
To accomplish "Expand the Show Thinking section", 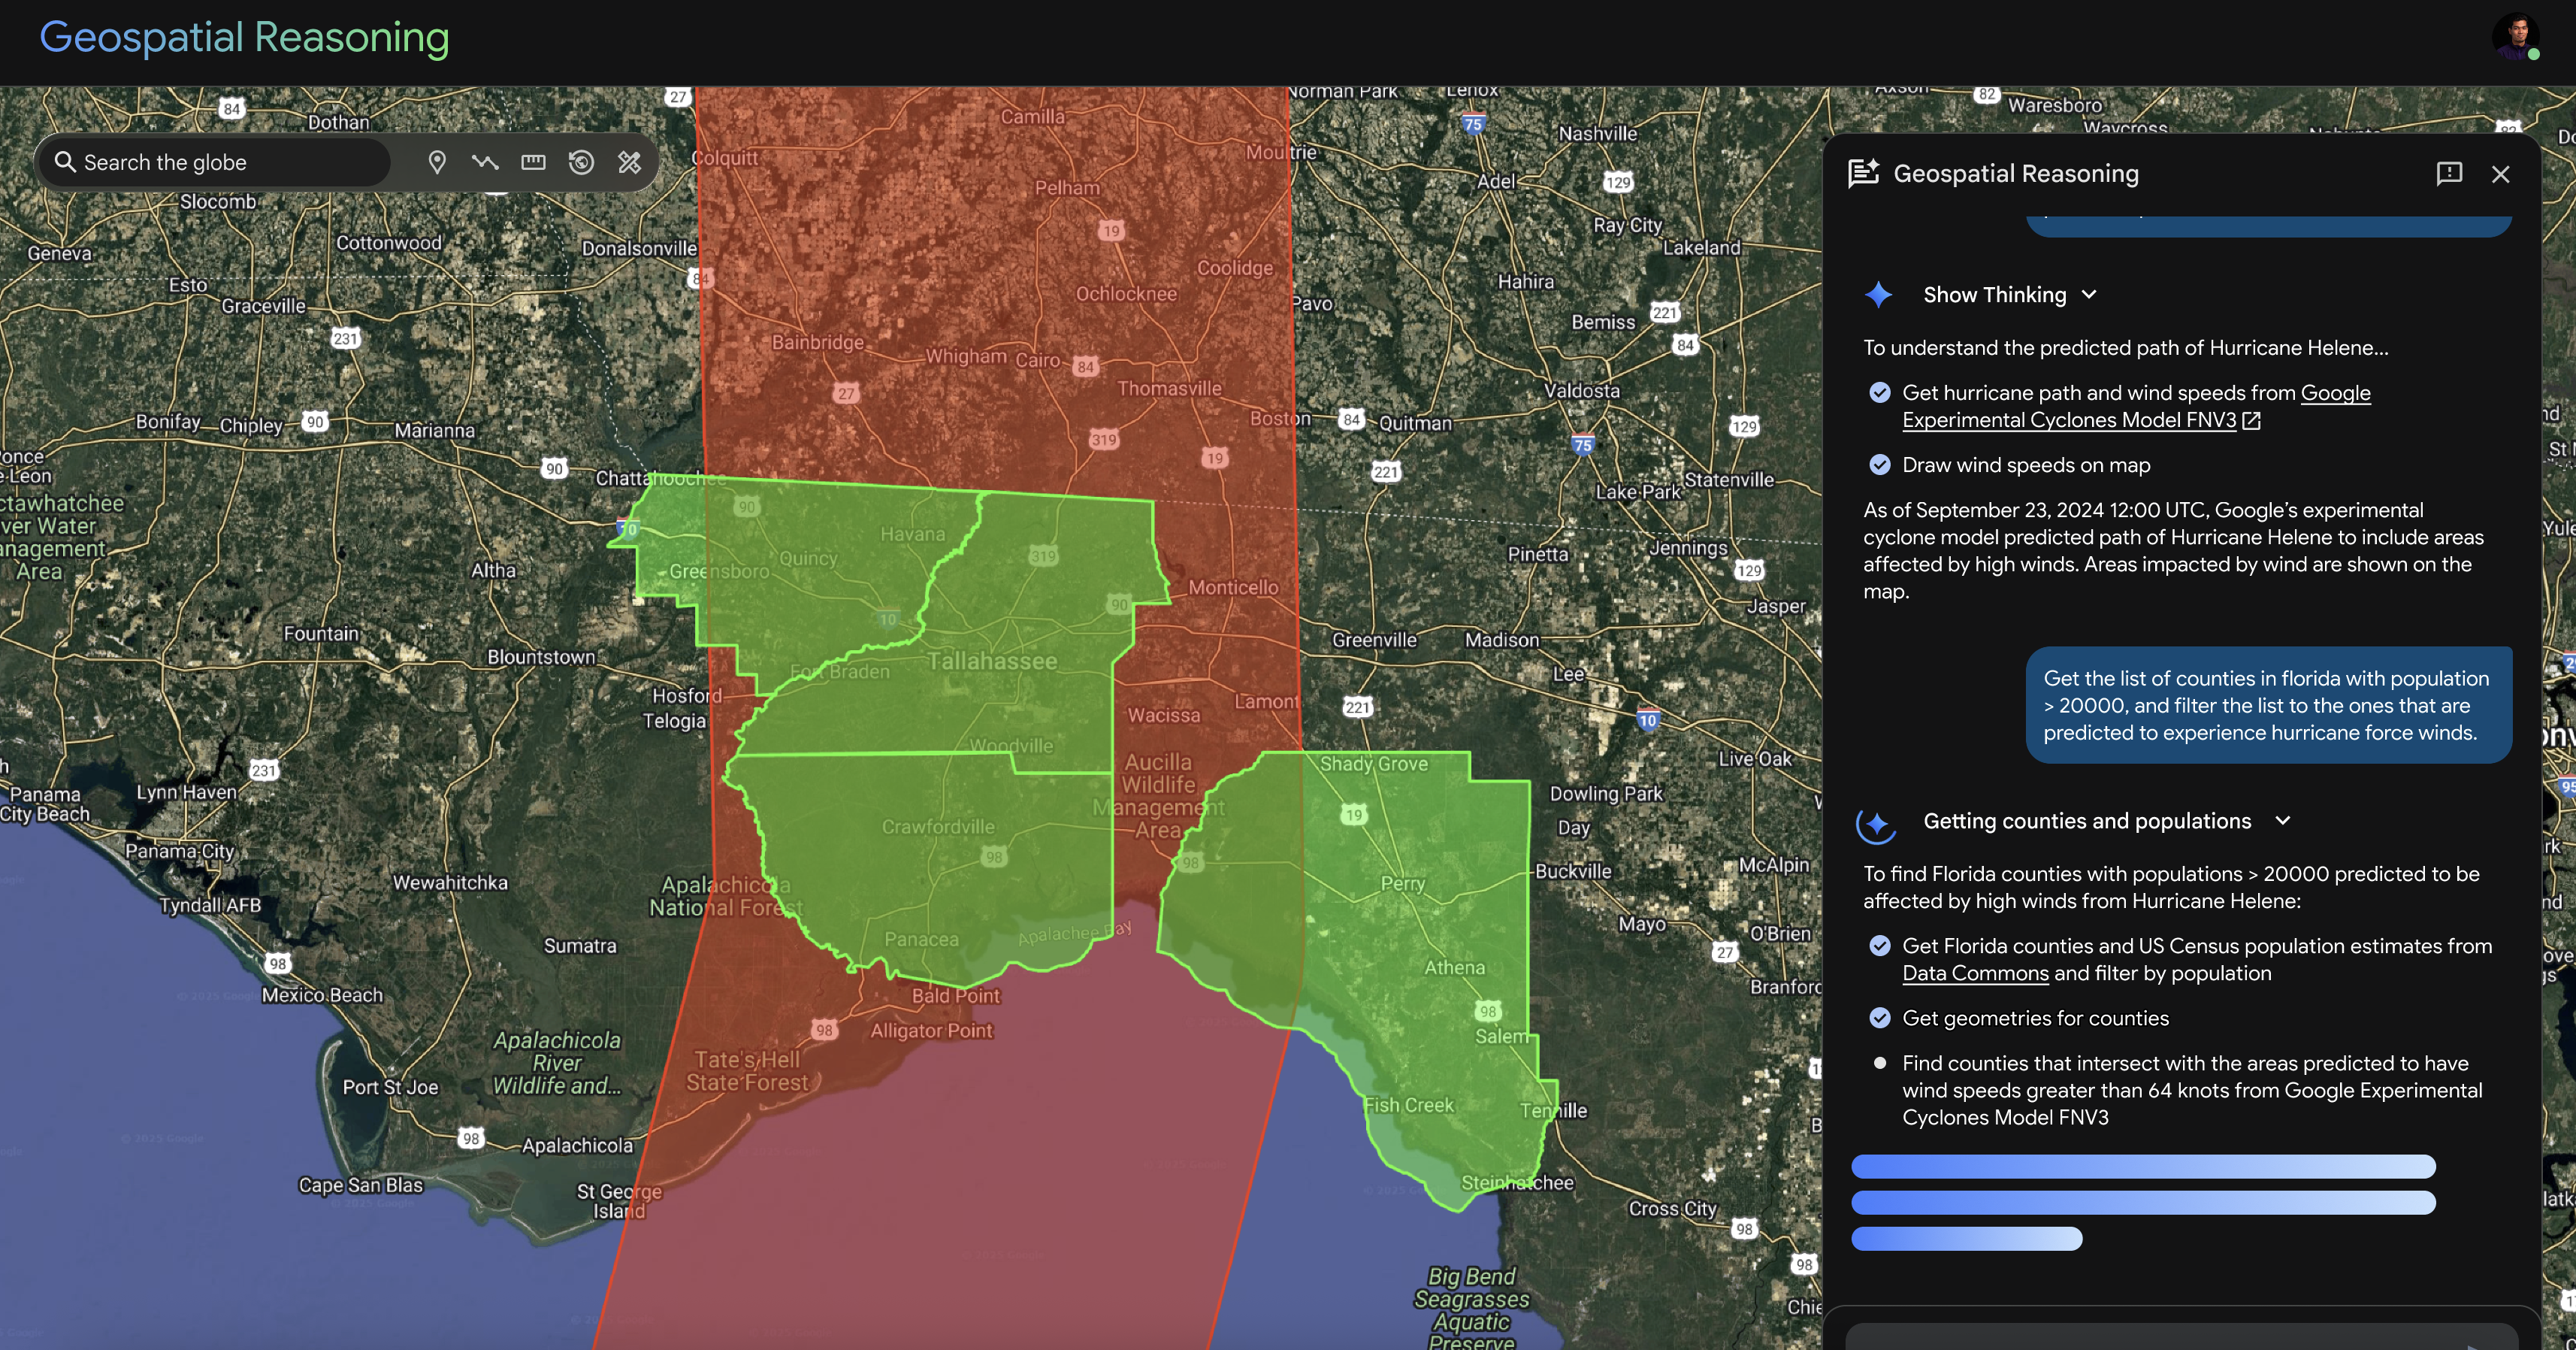I will coord(2089,295).
